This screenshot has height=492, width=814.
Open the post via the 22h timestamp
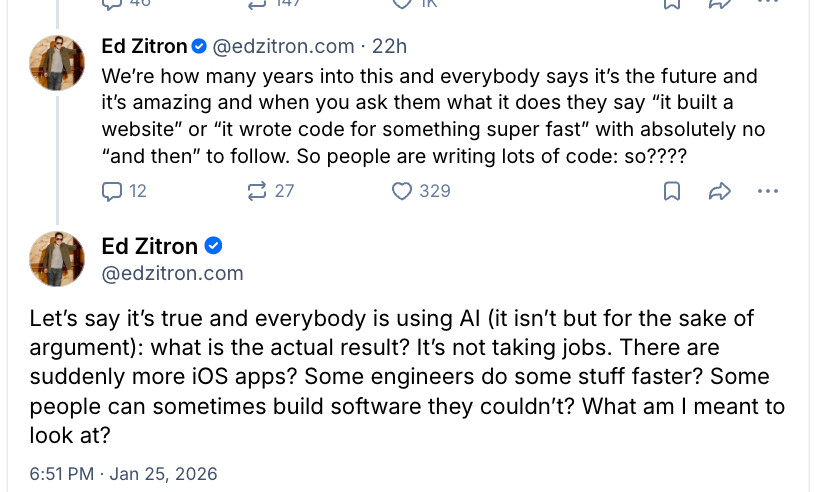[x=389, y=46]
